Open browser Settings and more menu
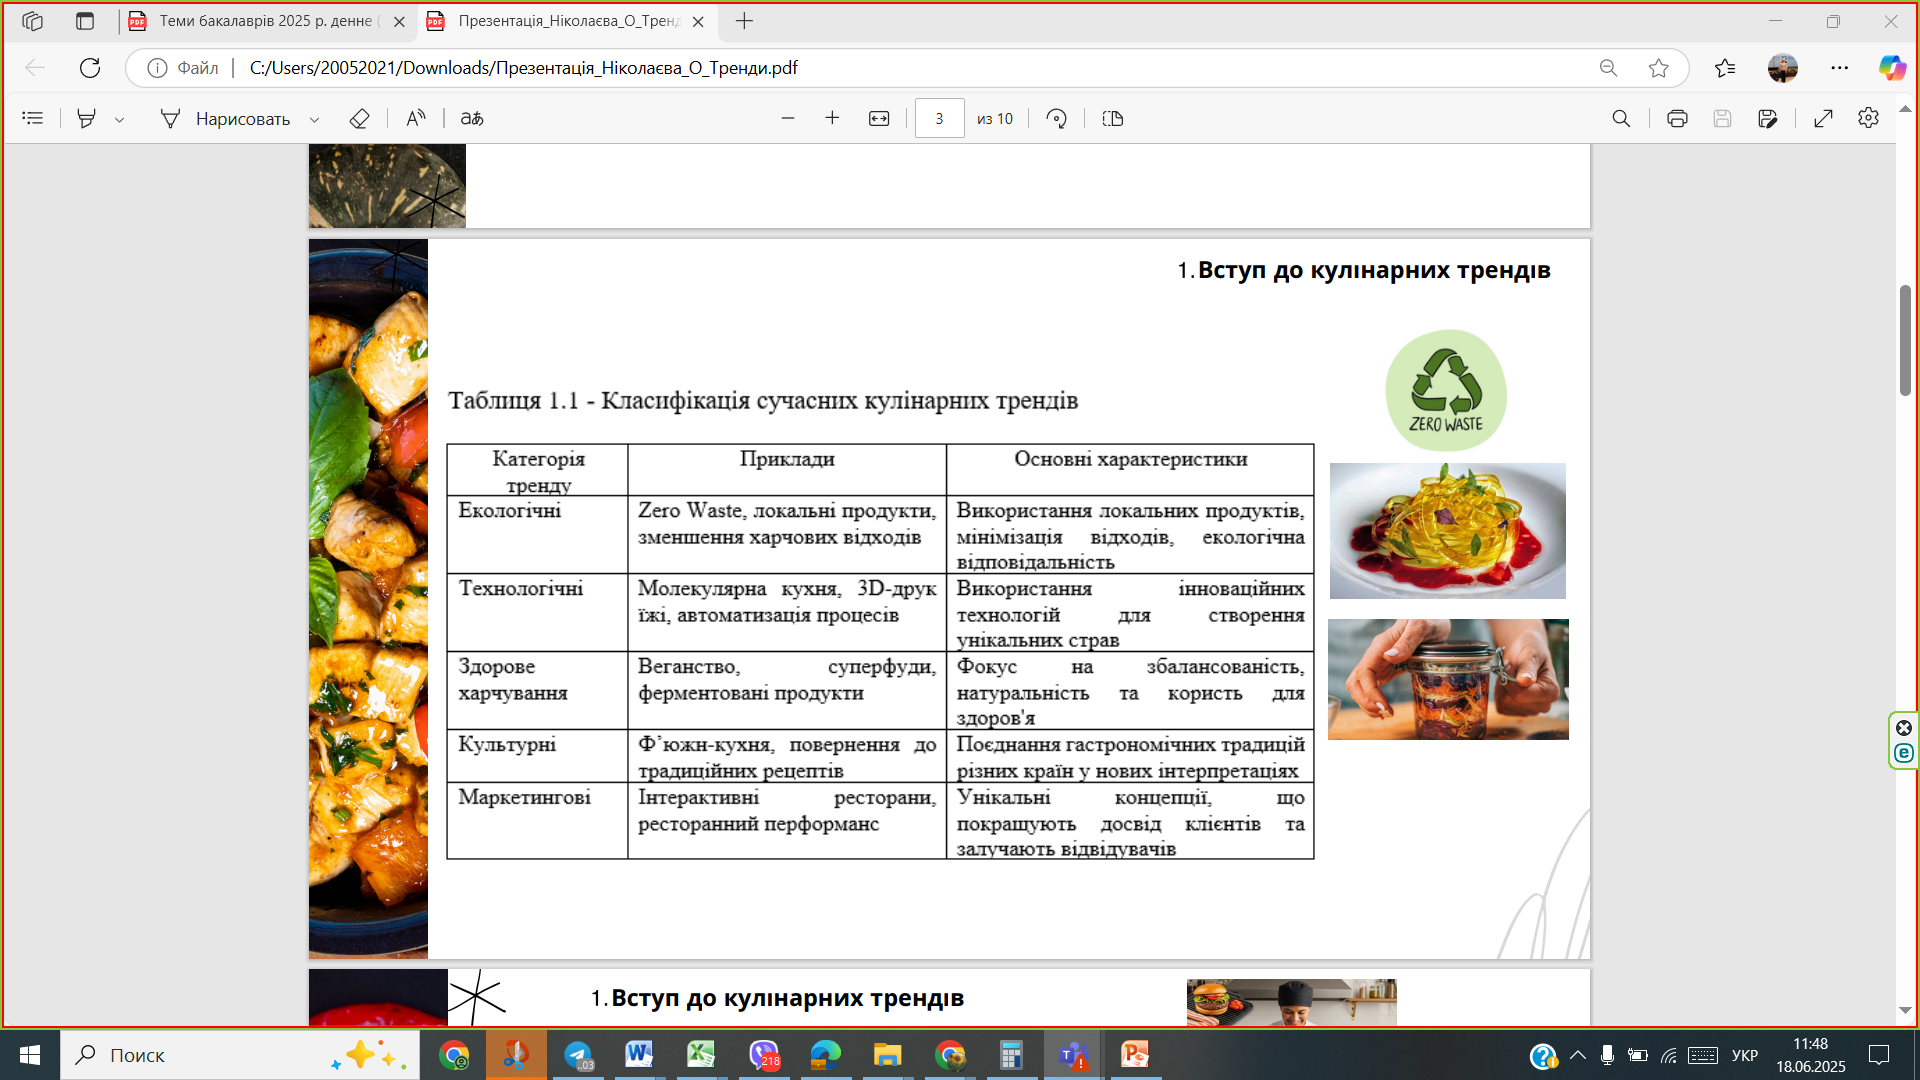 (x=1839, y=68)
